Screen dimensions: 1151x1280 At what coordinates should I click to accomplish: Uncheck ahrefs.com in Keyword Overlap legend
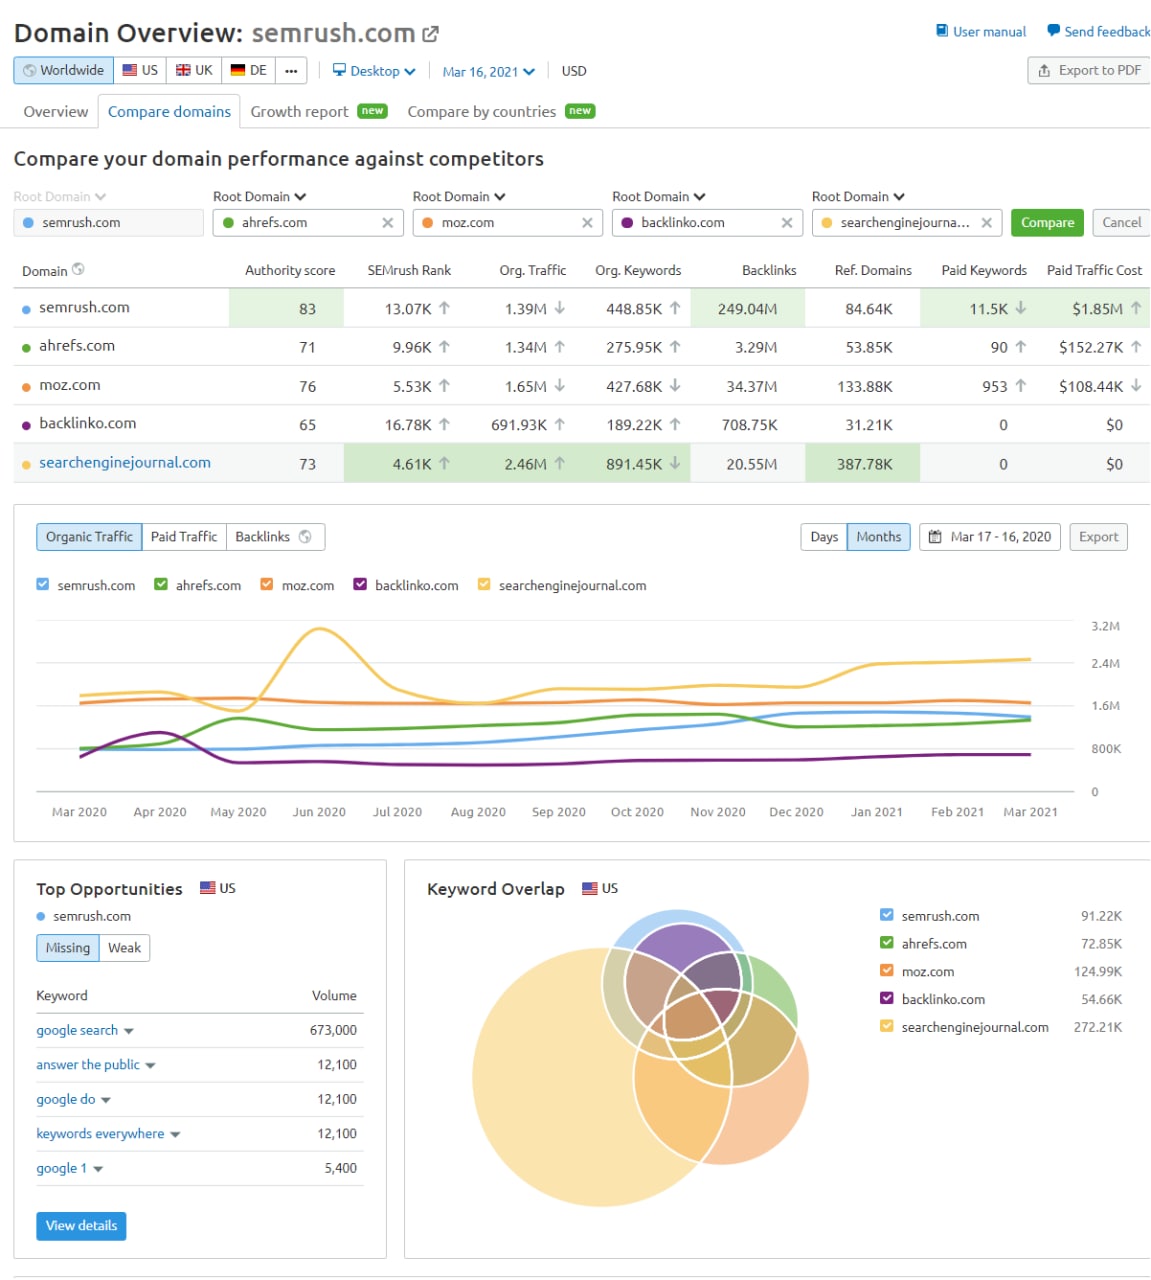click(886, 942)
